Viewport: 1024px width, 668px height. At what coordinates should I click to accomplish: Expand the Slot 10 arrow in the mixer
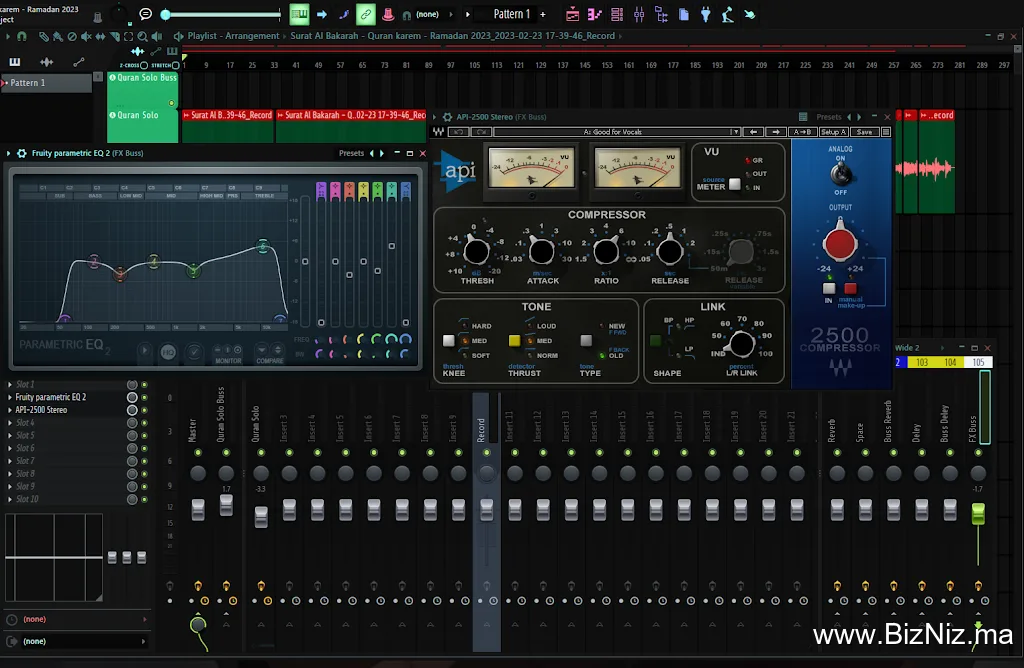(10, 499)
